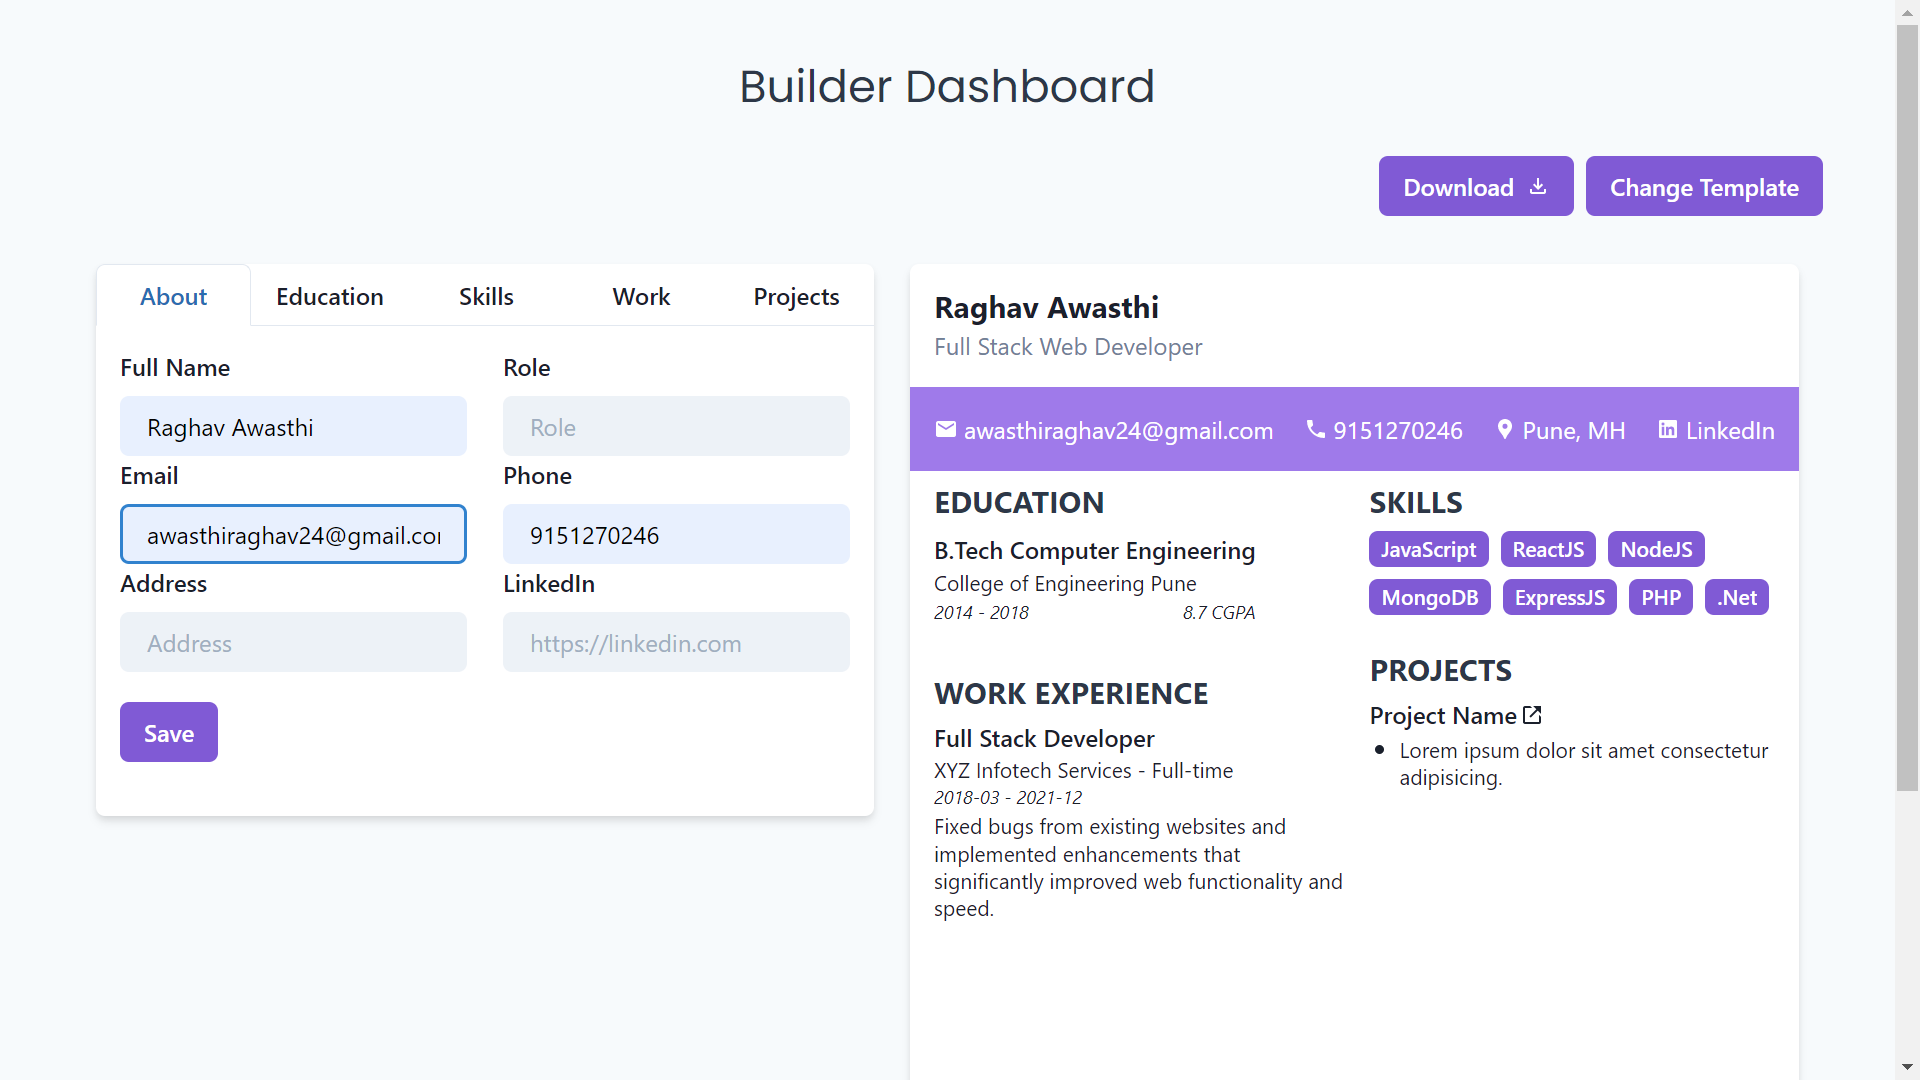Click the envelope email icon in the resume

[945, 430]
